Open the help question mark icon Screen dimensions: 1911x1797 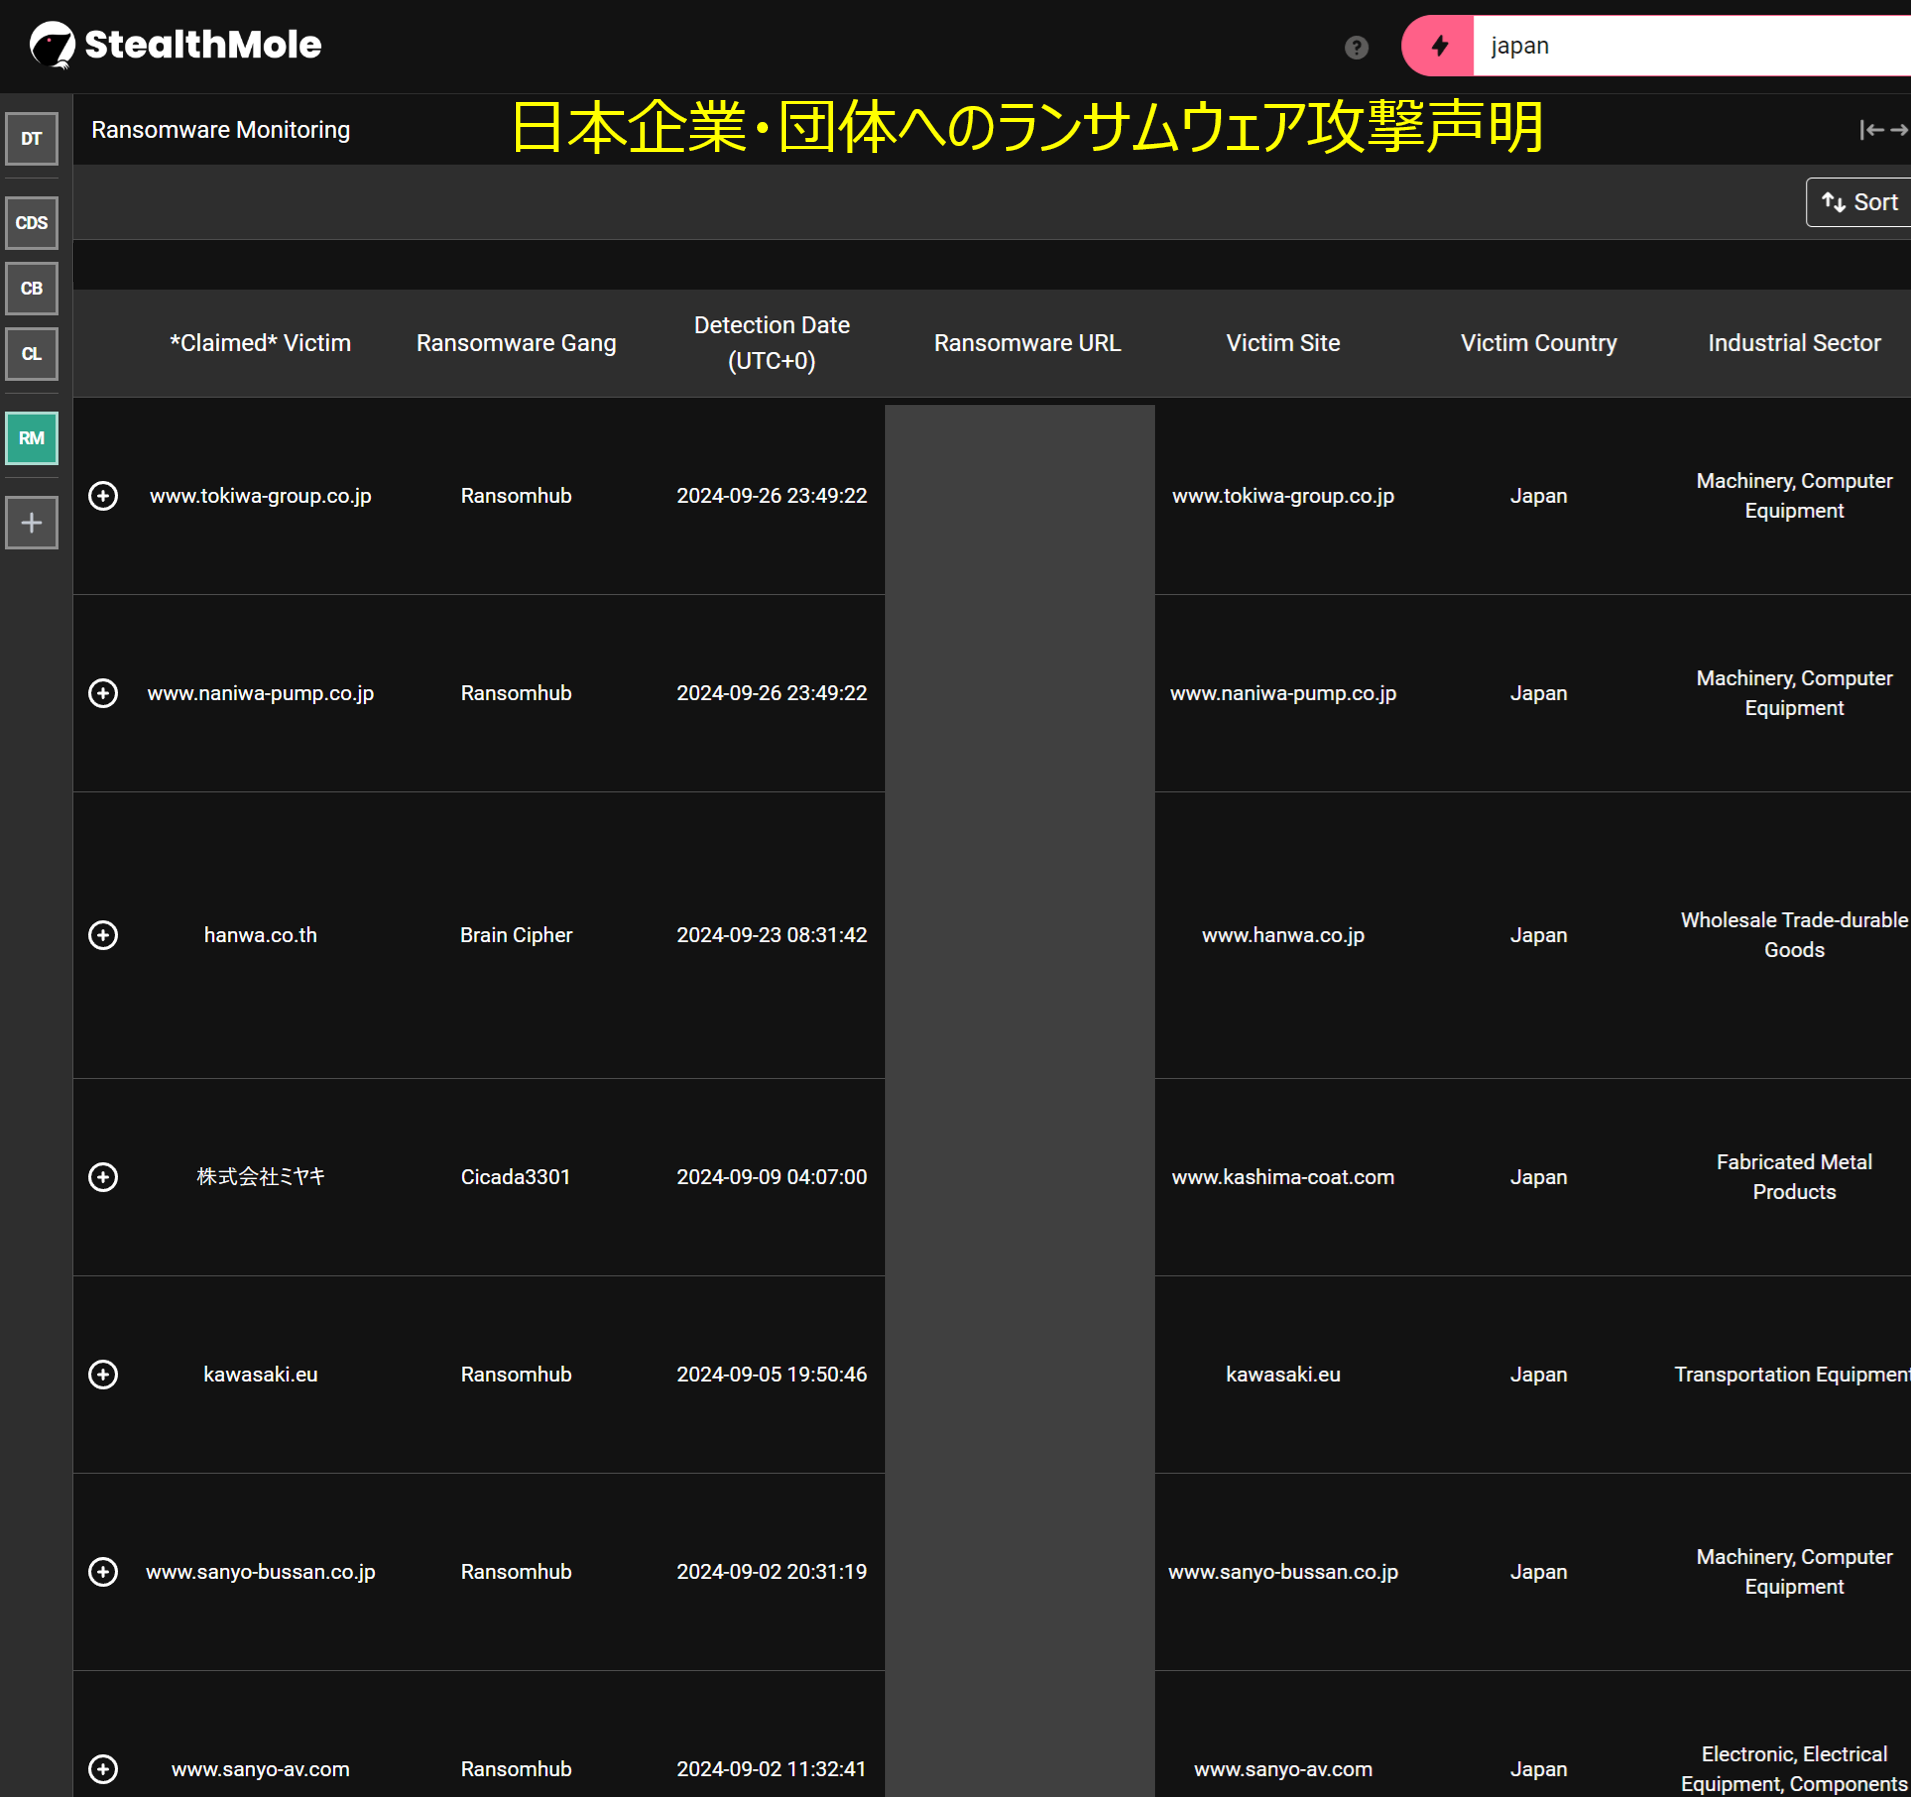1356,47
